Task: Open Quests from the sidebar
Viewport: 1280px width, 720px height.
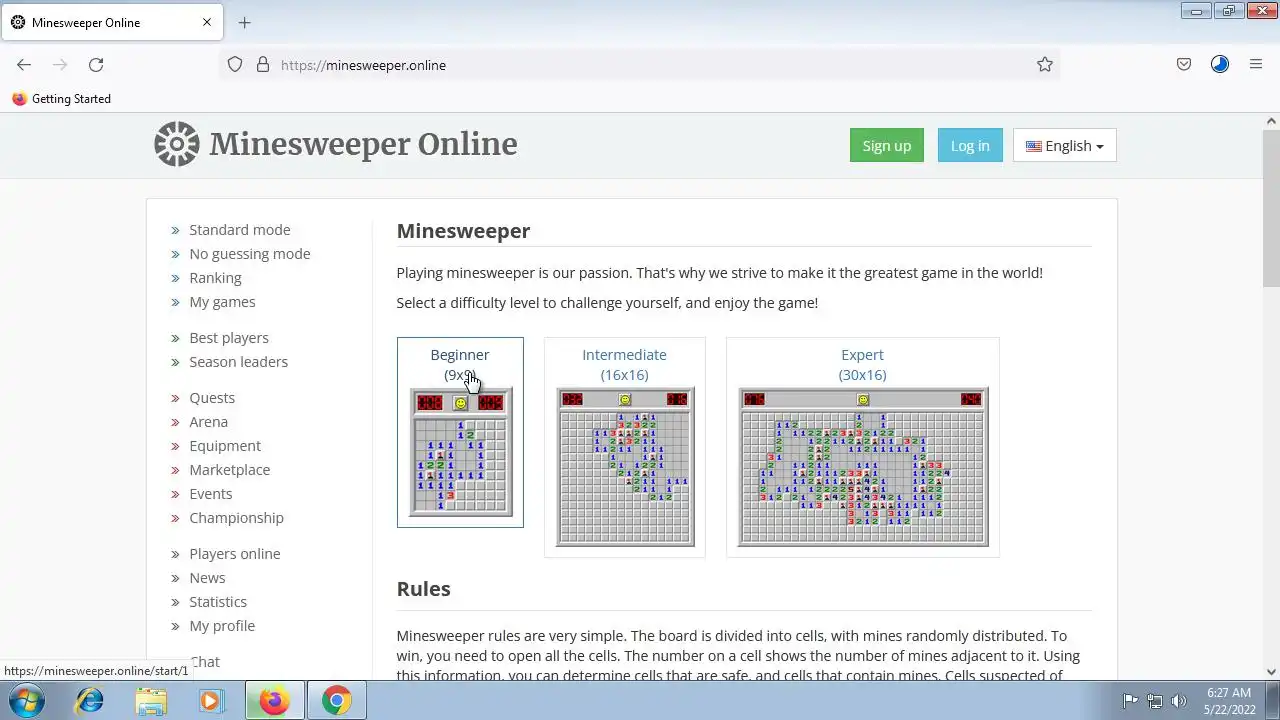Action: [x=212, y=398]
